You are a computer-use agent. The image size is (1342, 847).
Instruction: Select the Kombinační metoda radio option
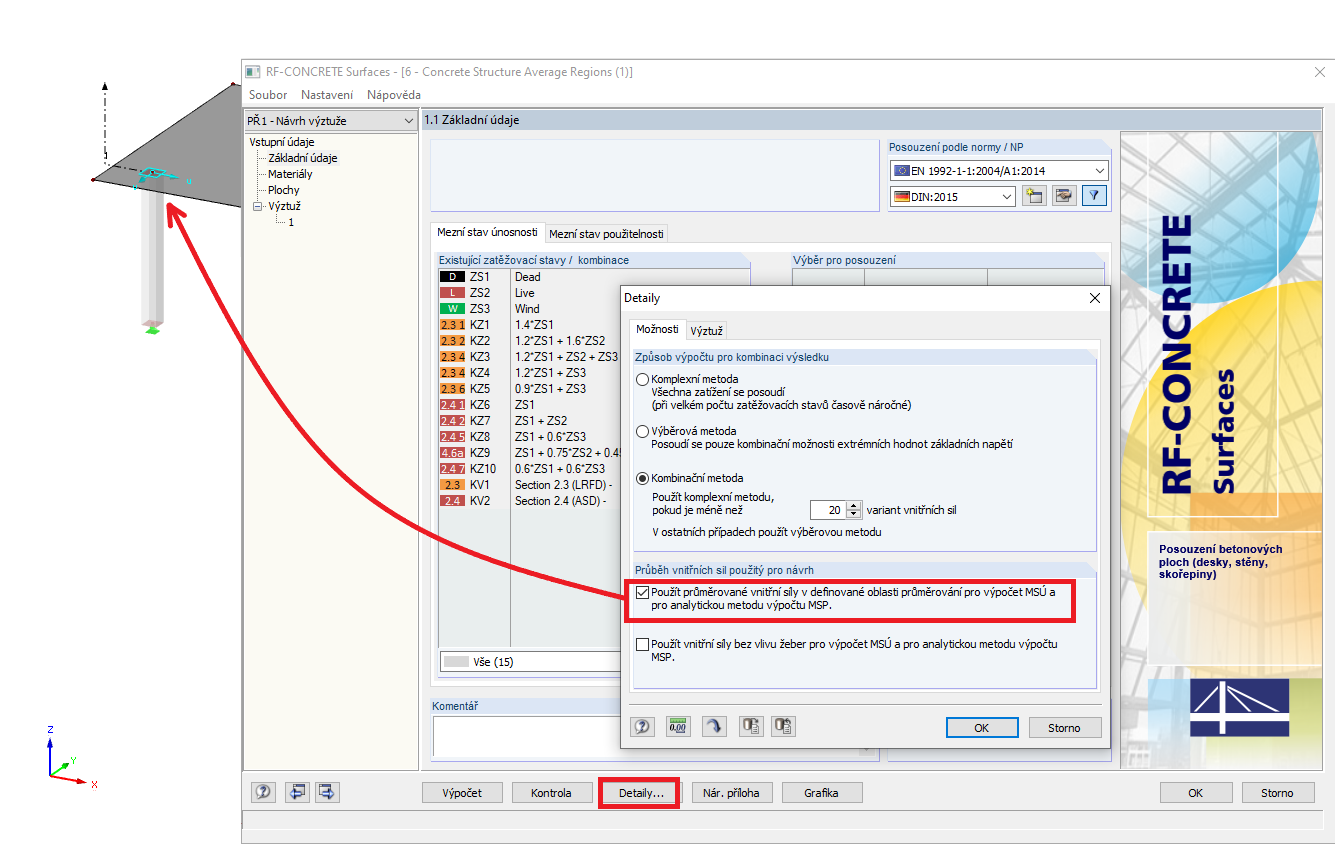(x=643, y=478)
